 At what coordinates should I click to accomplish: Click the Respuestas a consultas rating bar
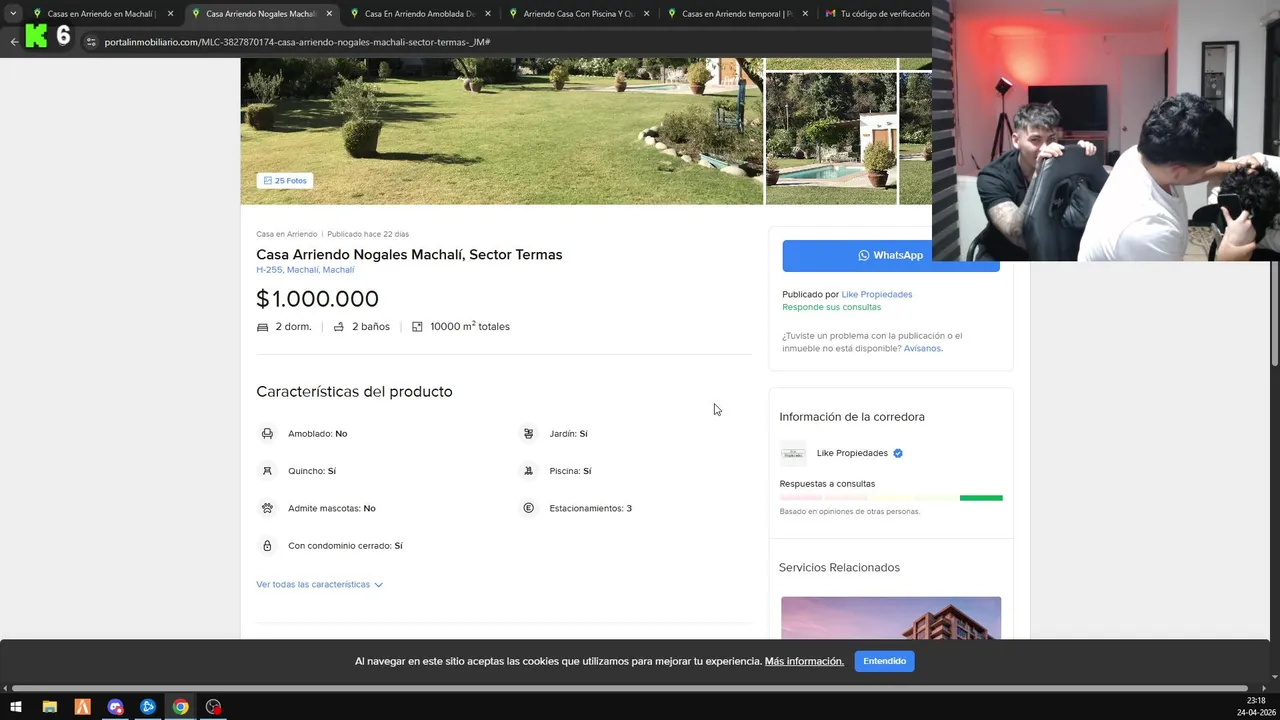[x=891, y=497]
